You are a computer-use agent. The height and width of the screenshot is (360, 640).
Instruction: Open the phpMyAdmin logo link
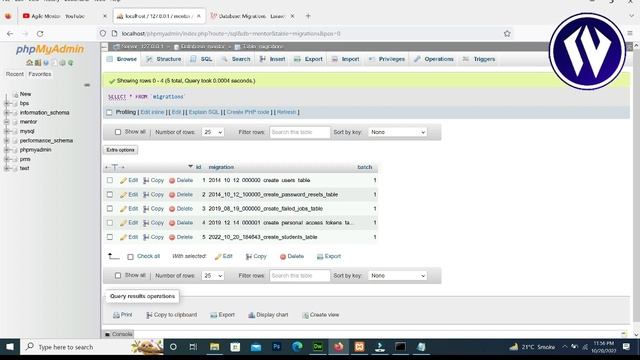(x=50, y=49)
